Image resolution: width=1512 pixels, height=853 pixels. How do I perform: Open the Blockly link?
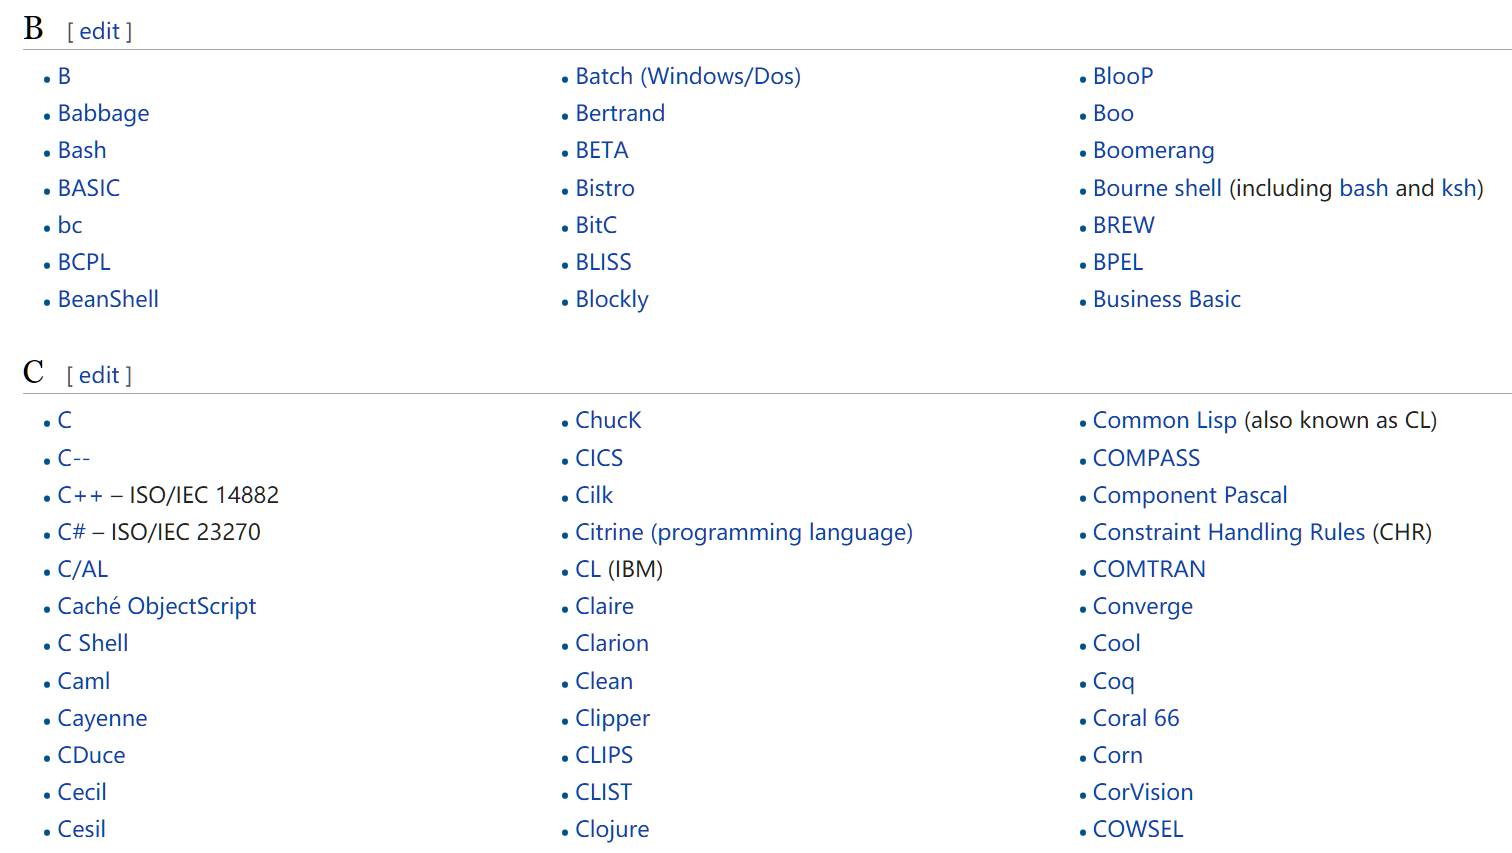pyautogui.click(x=612, y=299)
